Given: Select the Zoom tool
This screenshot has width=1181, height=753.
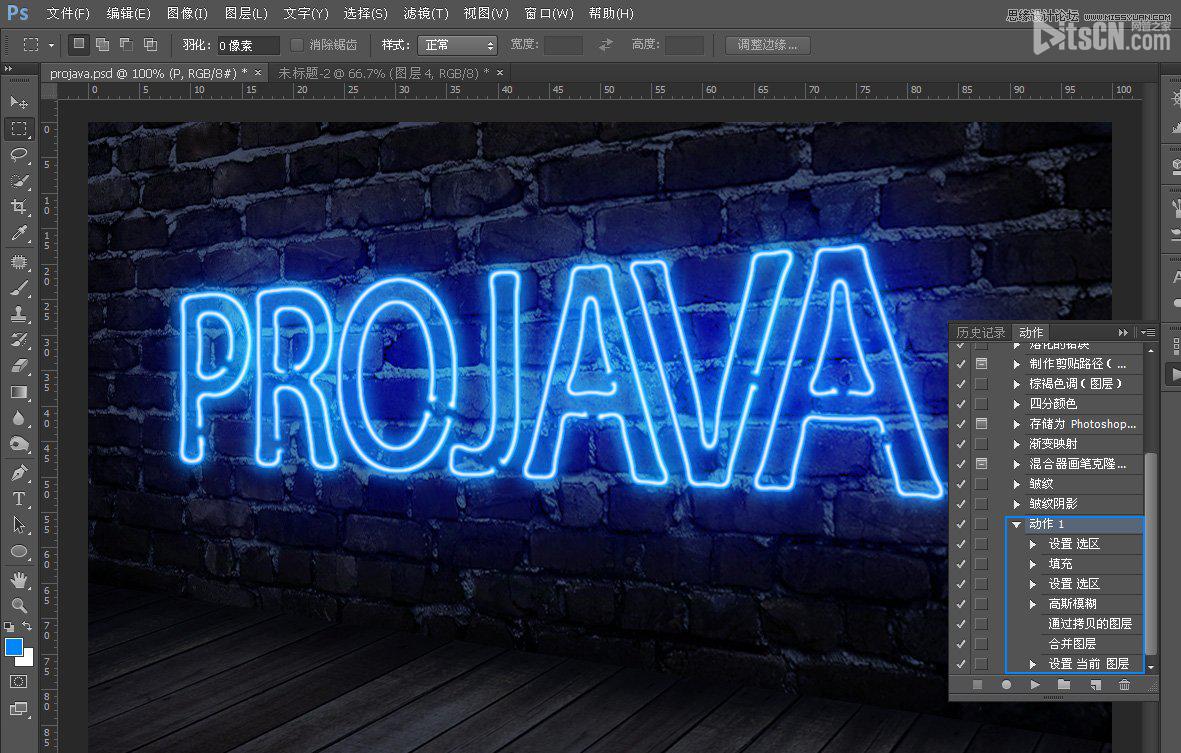Looking at the screenshot, I should (18, 604).
